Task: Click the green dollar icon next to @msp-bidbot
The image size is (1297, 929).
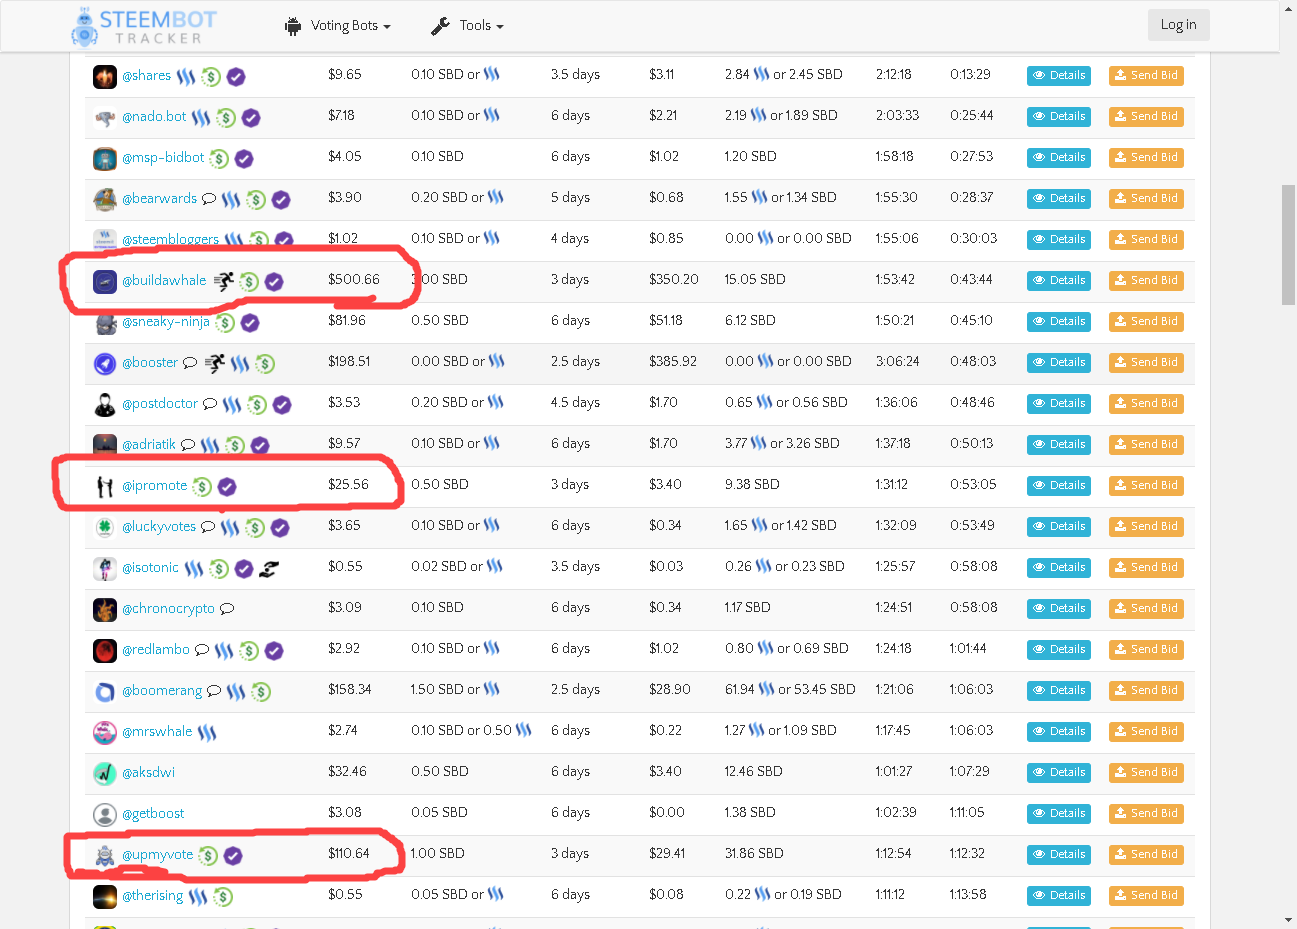Action: pyautogui.click(x=219, y=159)
